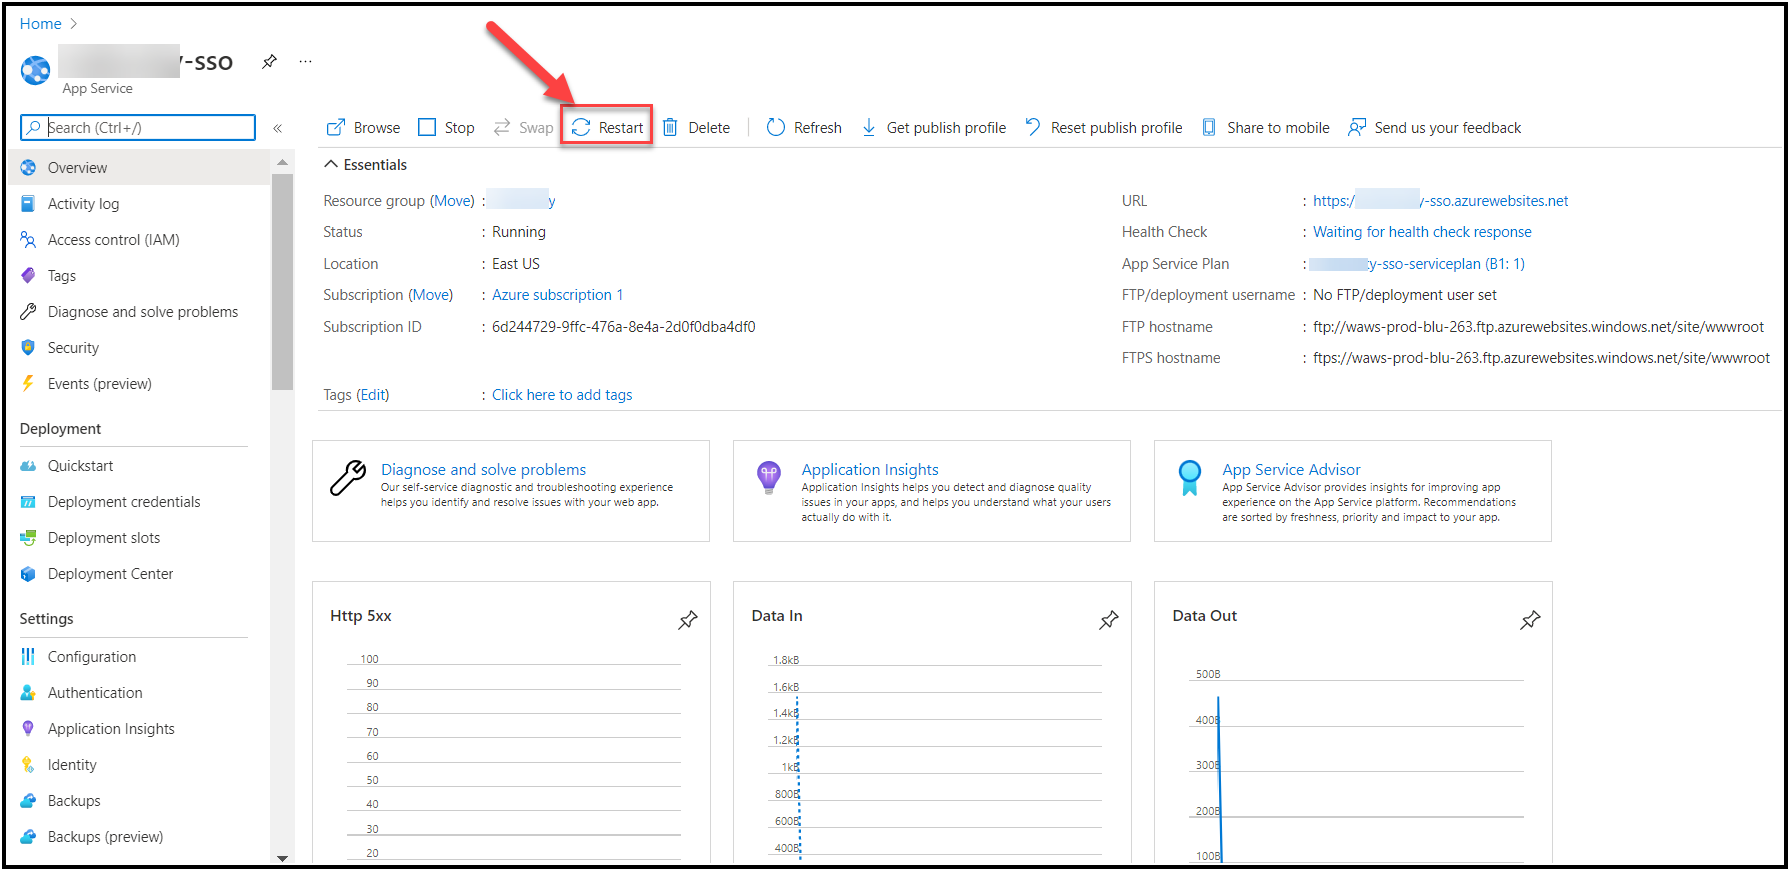Click the Azure subscription 1 link
This screenshot has height=871, width=1790.
(557, 295)
